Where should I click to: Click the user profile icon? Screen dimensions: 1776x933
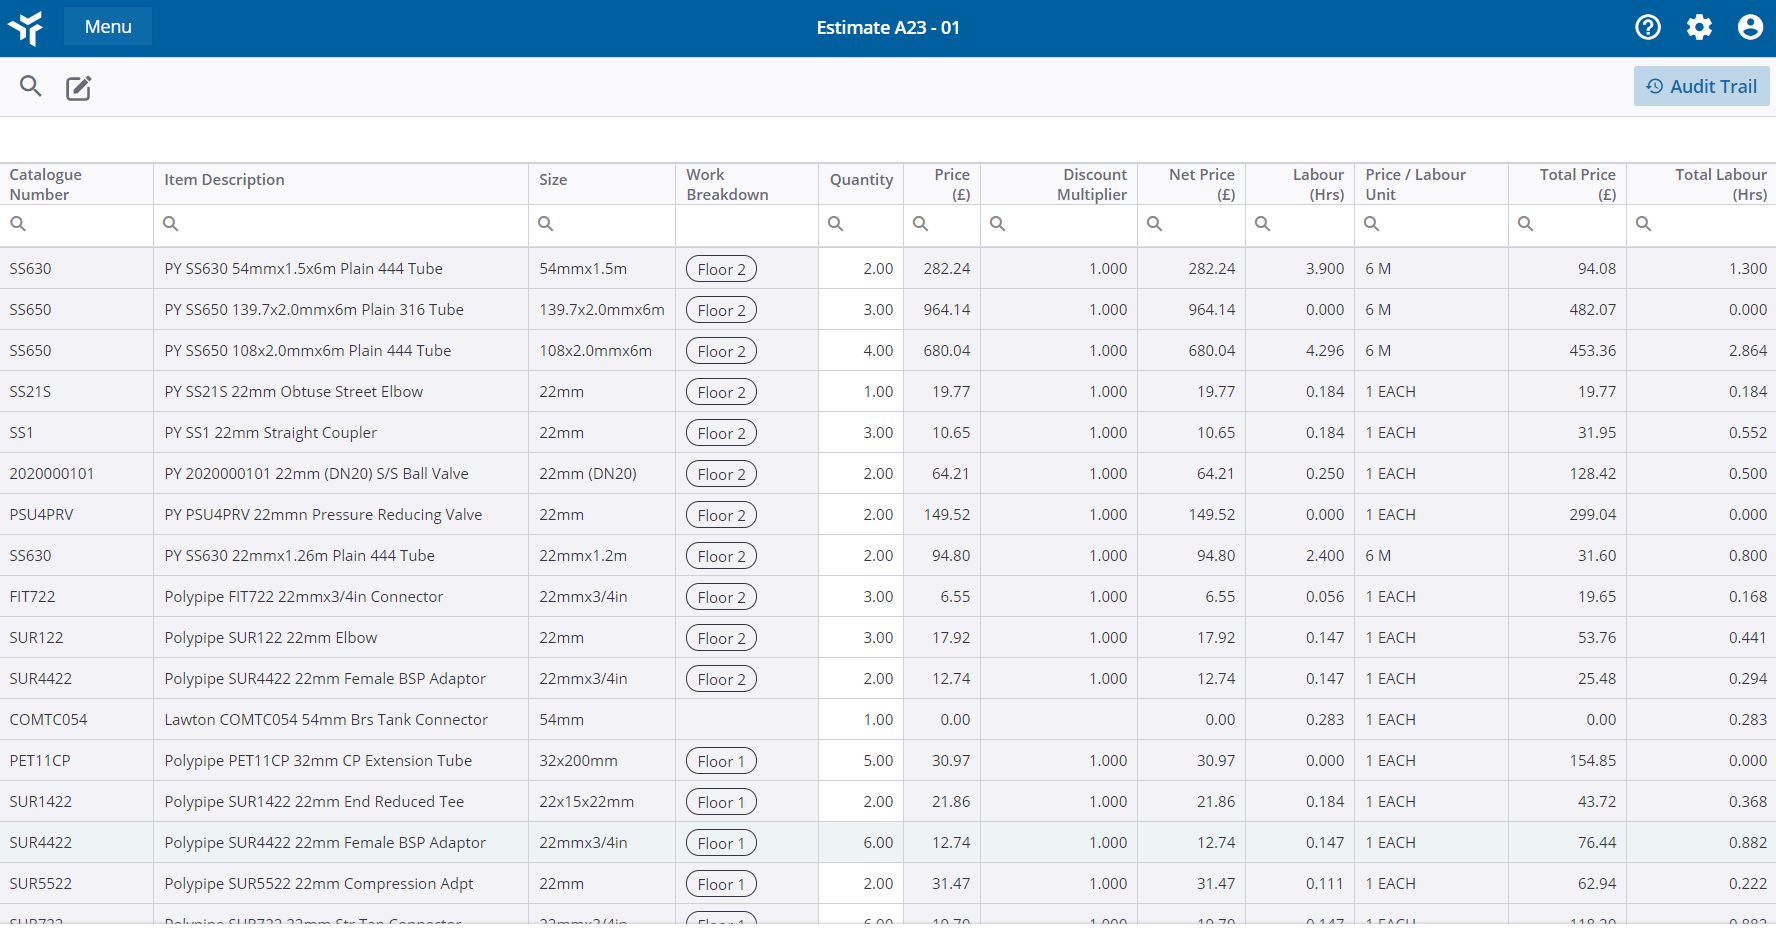[x=1750, y=27]
